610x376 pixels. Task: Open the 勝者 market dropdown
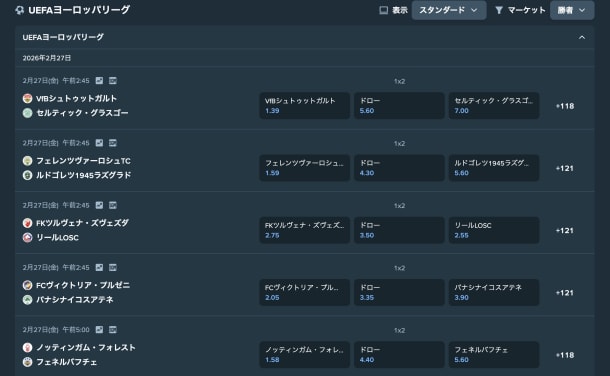[x=572, y=10]
